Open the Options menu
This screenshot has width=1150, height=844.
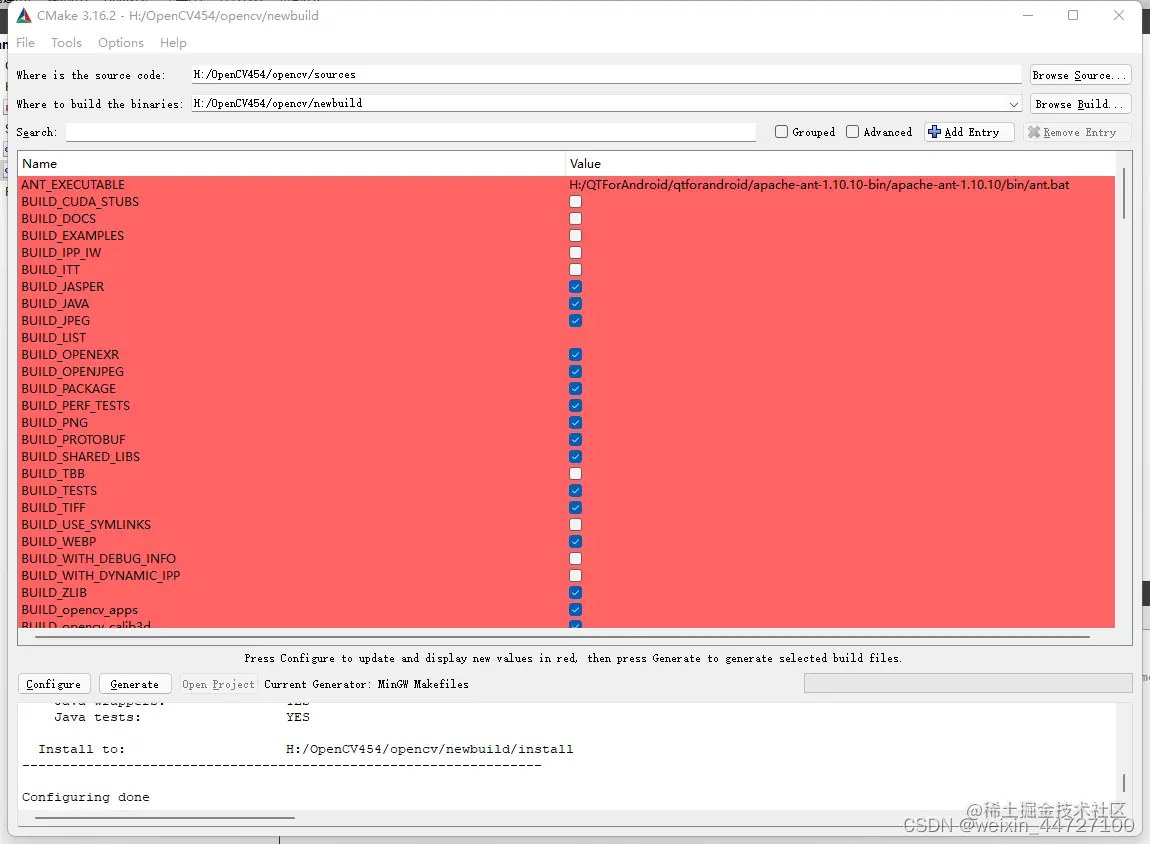click(120, 42)
